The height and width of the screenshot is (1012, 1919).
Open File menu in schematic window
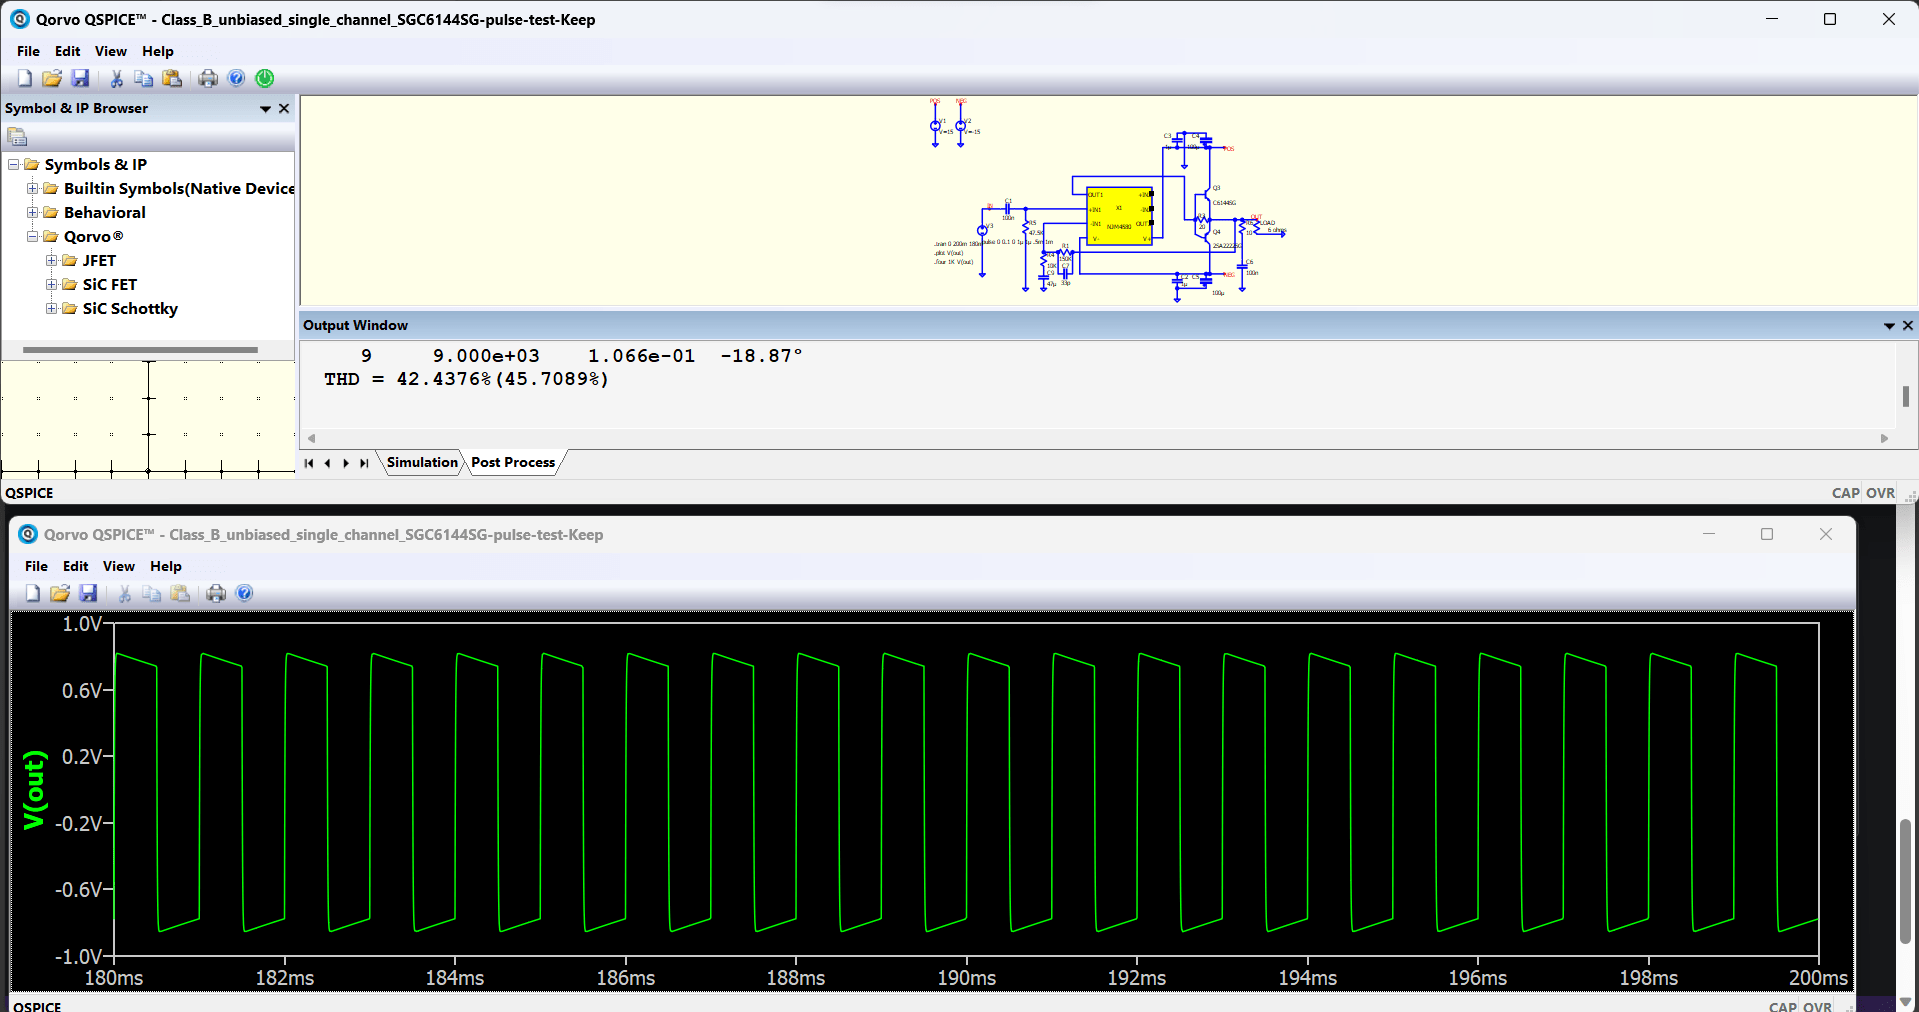(28, 51)
